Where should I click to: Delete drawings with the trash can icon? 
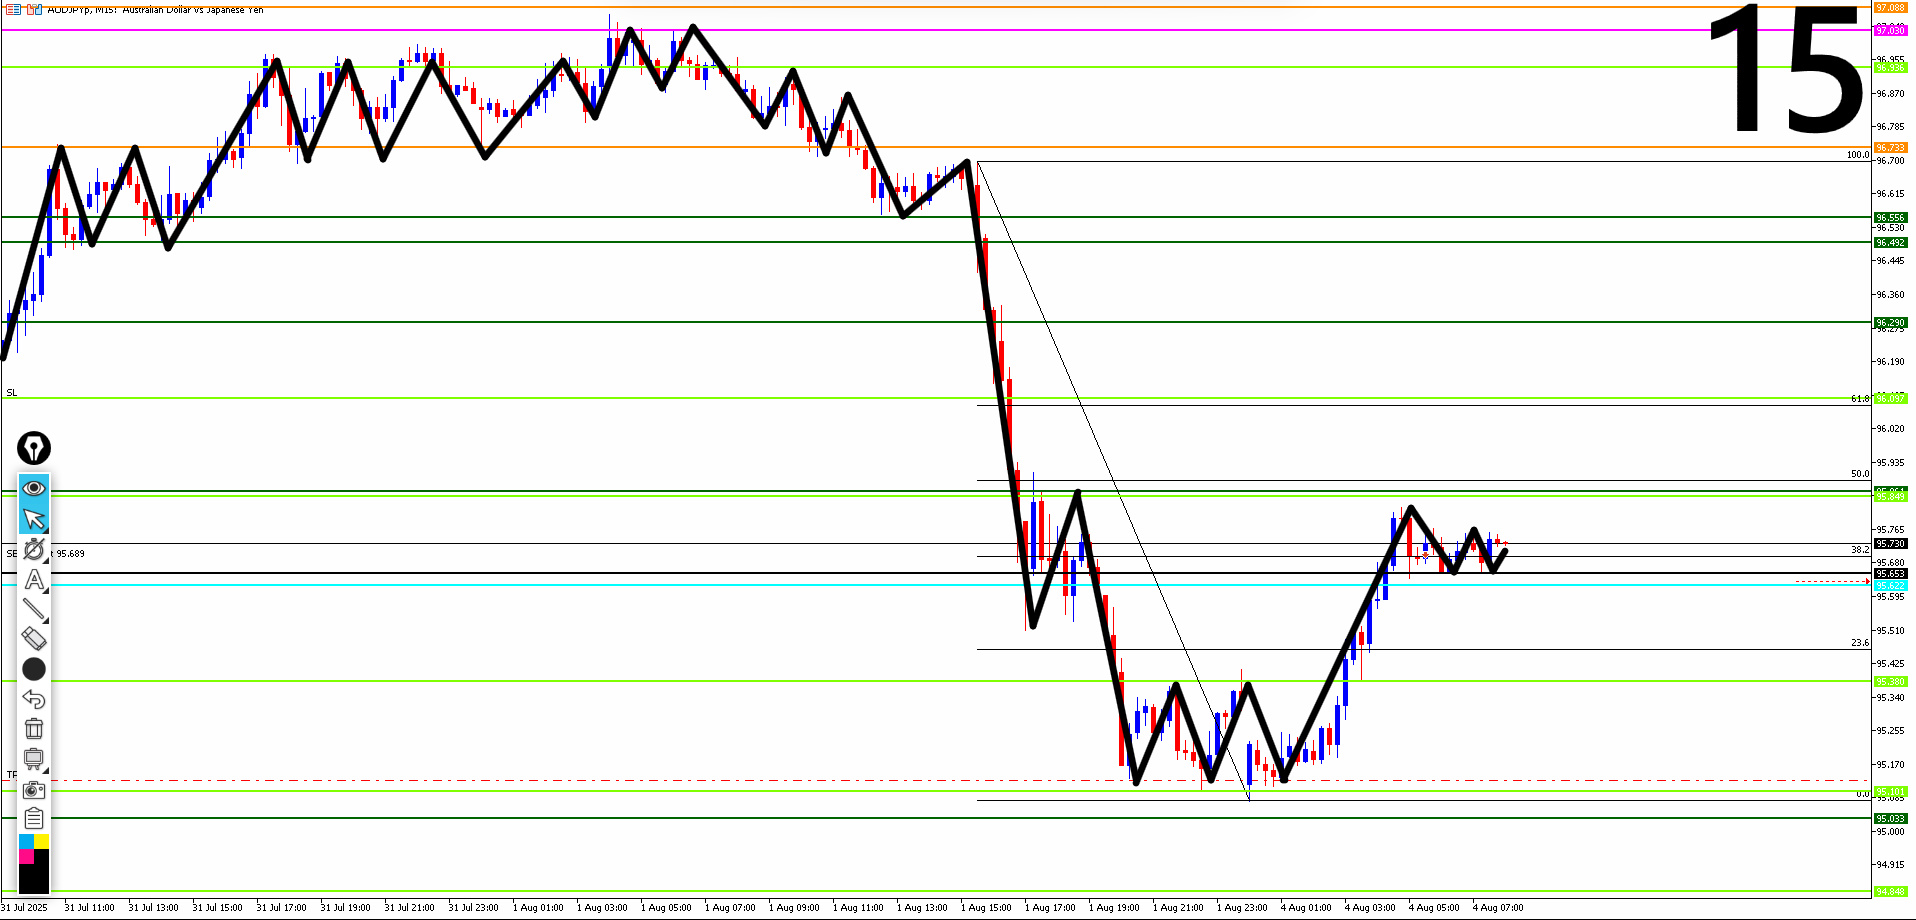[34, 729]
